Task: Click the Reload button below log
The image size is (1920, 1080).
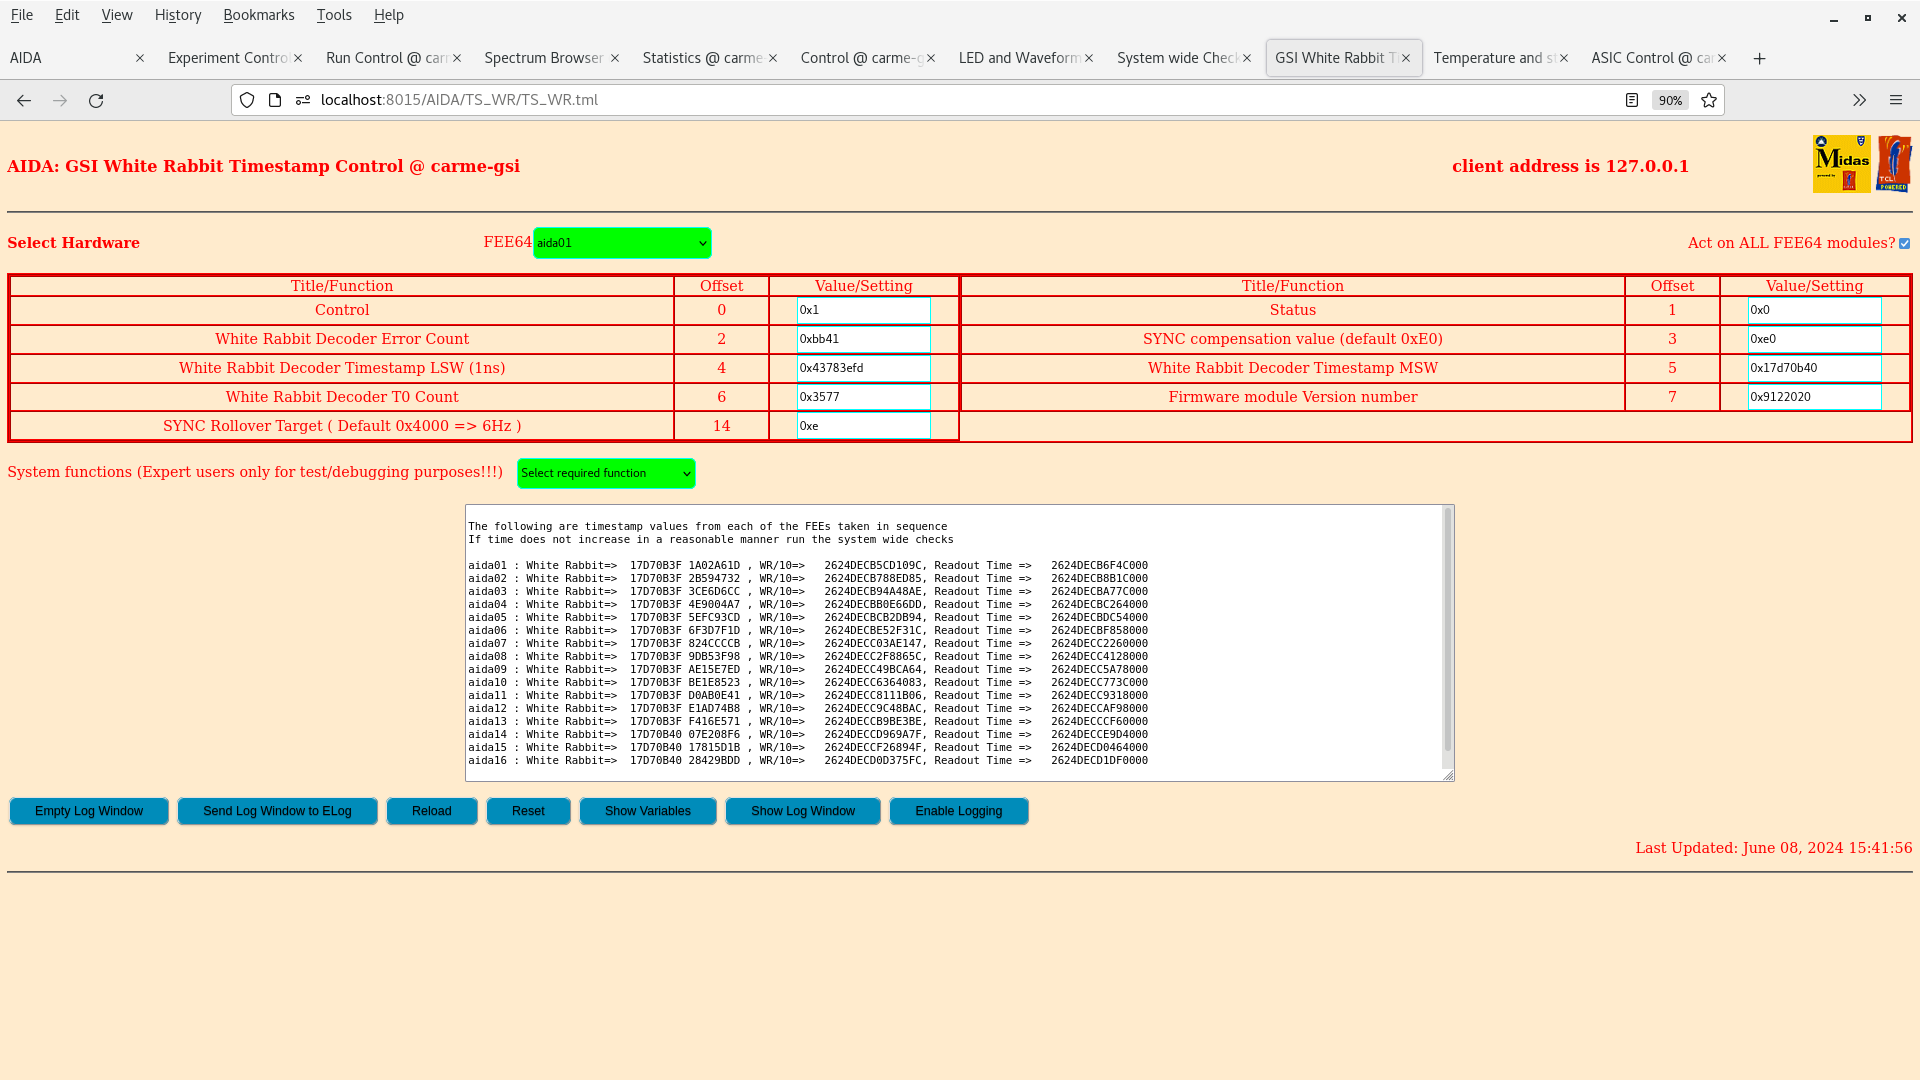Action: 432,811
